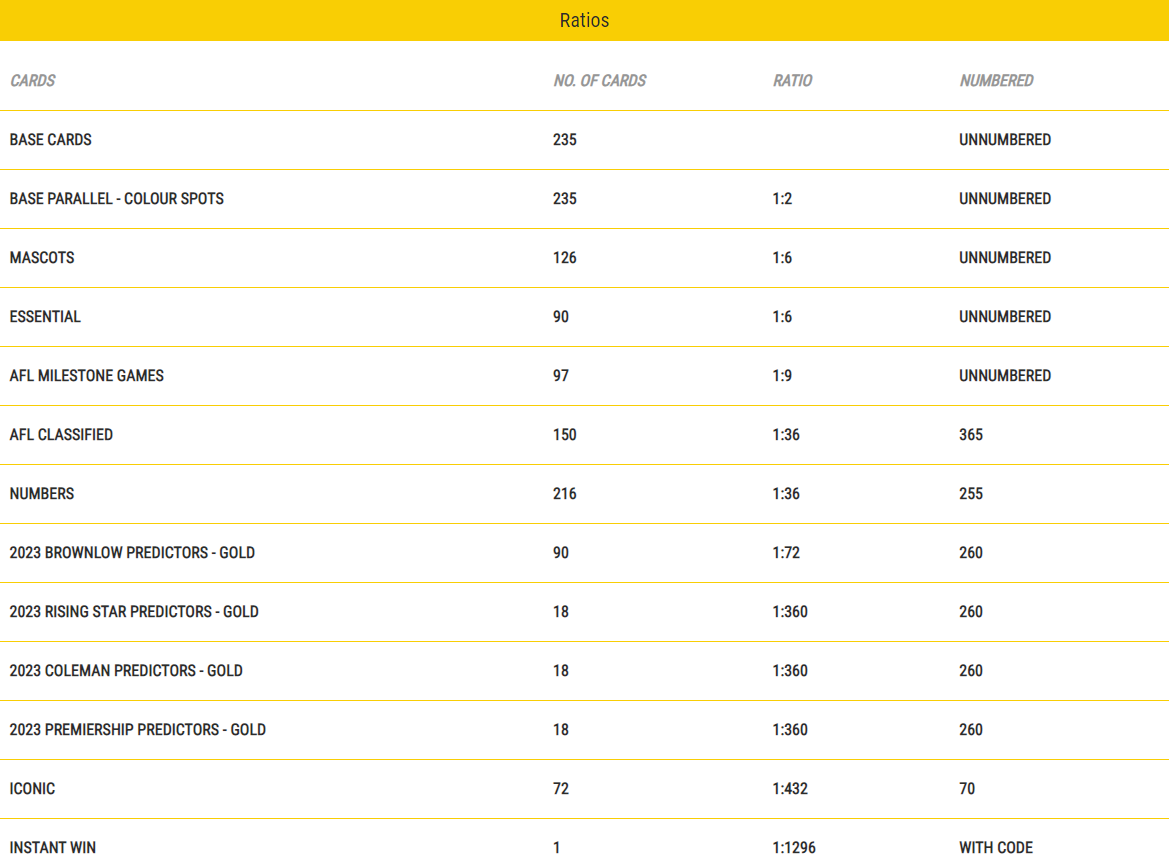
Task: Click the yellow Ratios header bar
Action: tap(584, 20)
